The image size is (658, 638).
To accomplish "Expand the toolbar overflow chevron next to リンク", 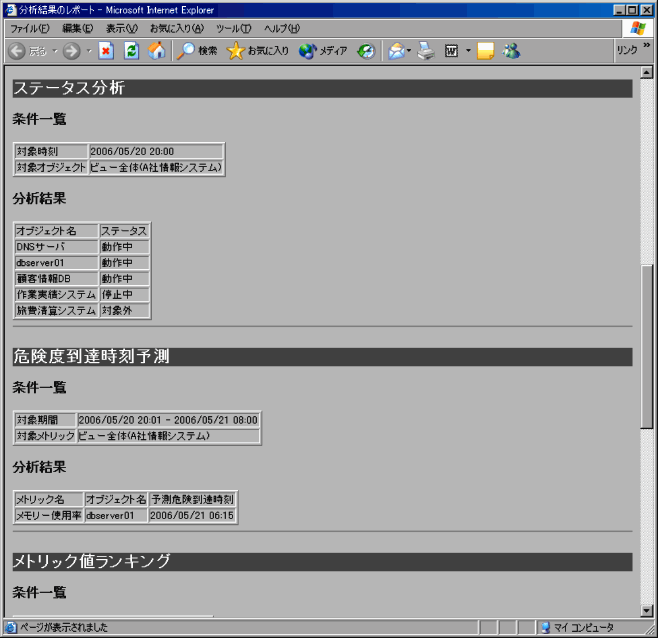I will tap(647, 45).
